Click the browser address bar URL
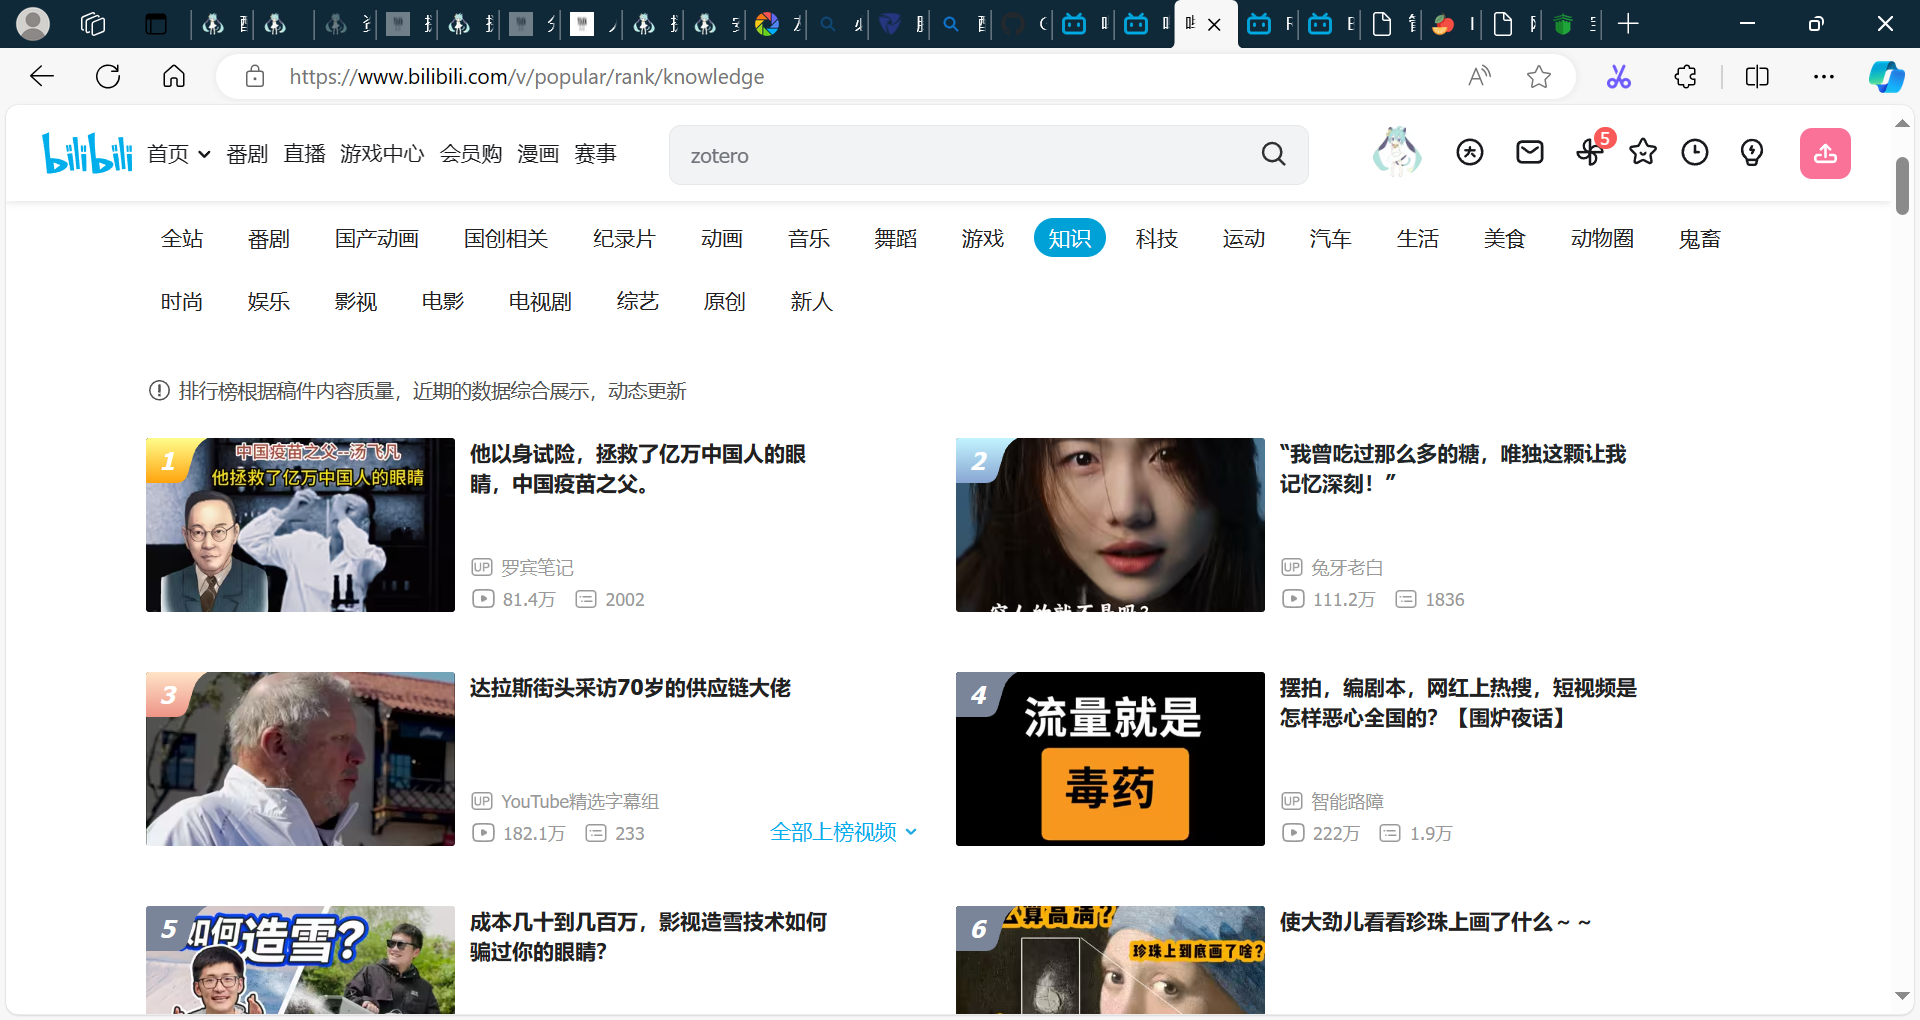1920x1020 pixels. (527, 77)
